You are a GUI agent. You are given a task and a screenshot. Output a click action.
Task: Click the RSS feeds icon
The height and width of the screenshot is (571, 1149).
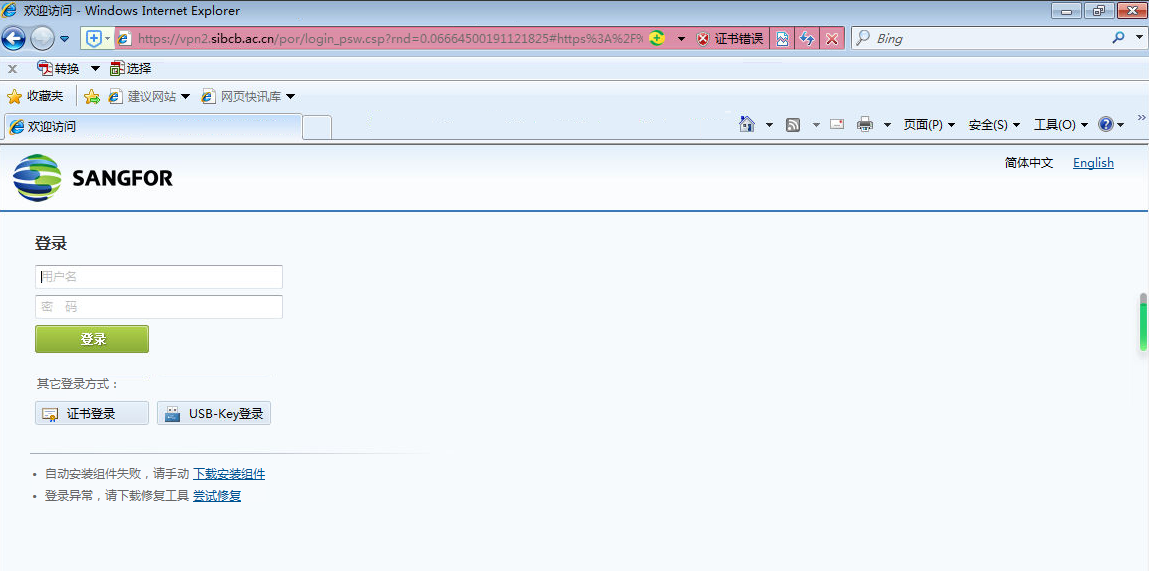tap(793, 125)
